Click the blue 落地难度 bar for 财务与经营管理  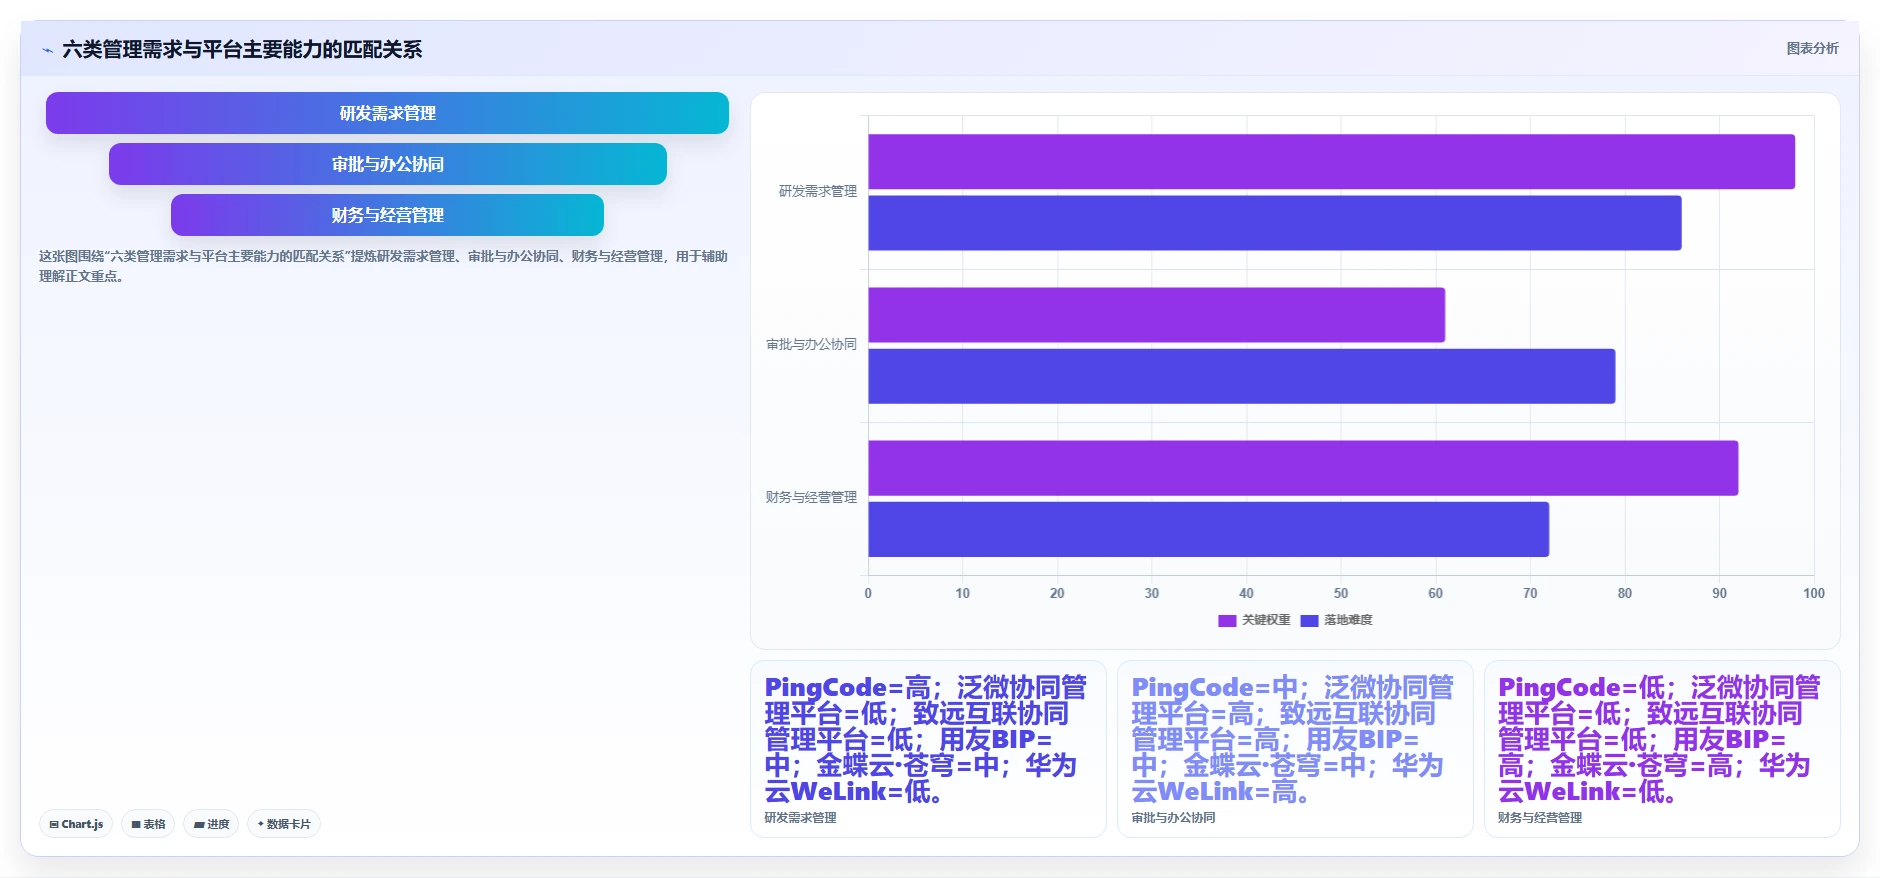[x=1208, y=529]
